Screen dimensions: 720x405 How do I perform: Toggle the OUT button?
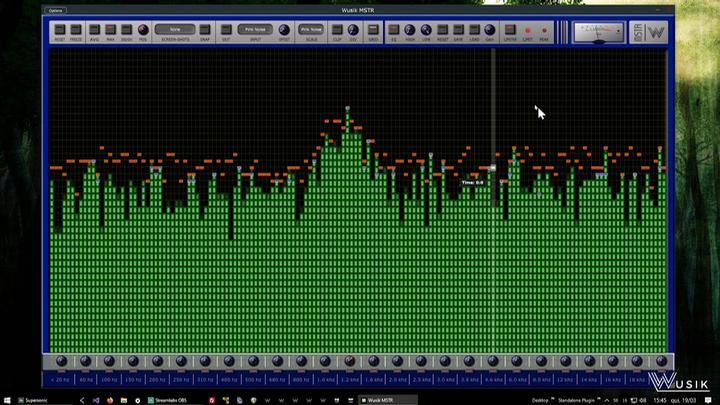point(226,30)
